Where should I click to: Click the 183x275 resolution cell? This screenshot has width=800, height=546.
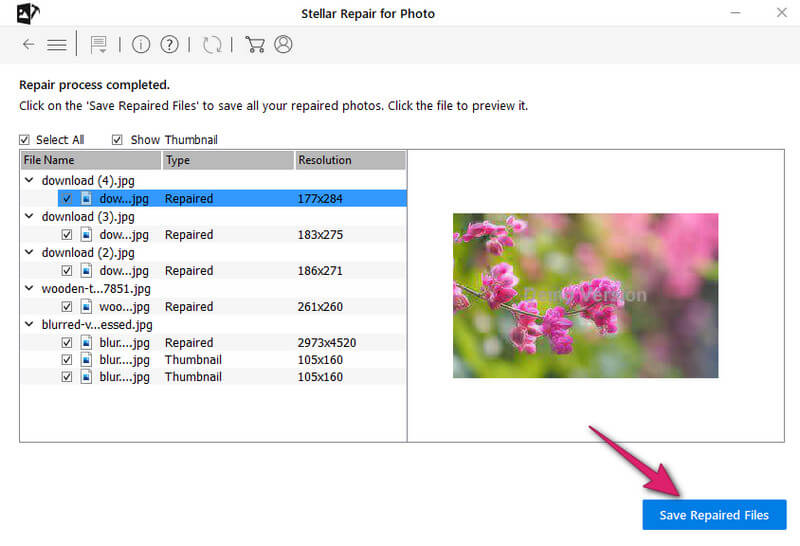pyautogui.click(x=320, y=235)
